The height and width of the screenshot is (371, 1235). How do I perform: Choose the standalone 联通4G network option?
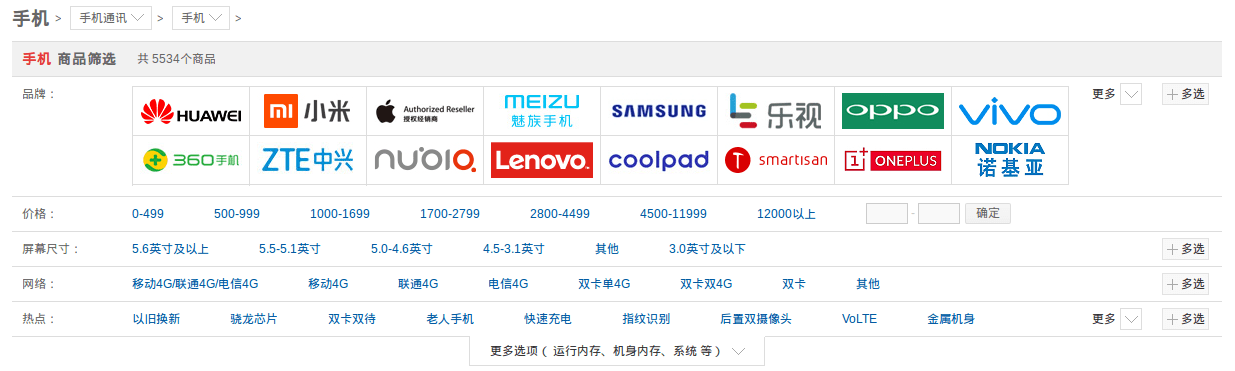click(418, 284)
